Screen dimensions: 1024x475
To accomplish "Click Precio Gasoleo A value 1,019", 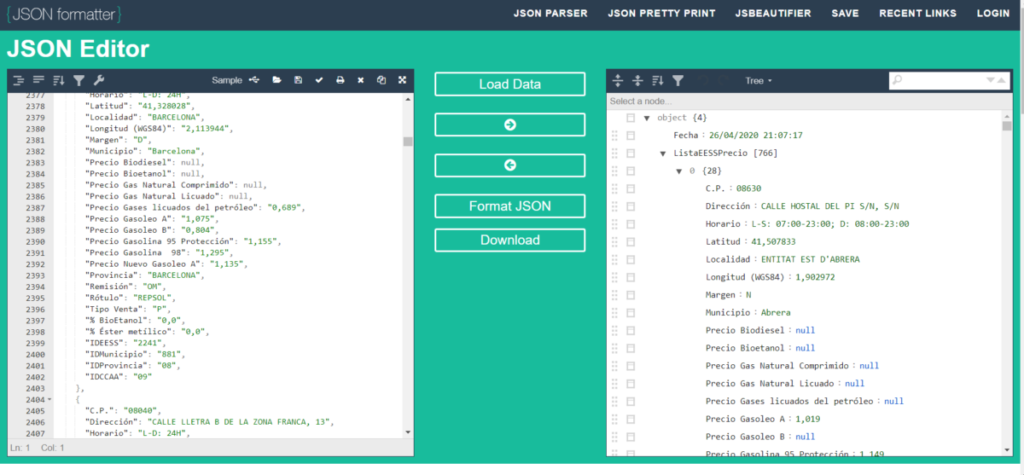I will click(808, 419).
